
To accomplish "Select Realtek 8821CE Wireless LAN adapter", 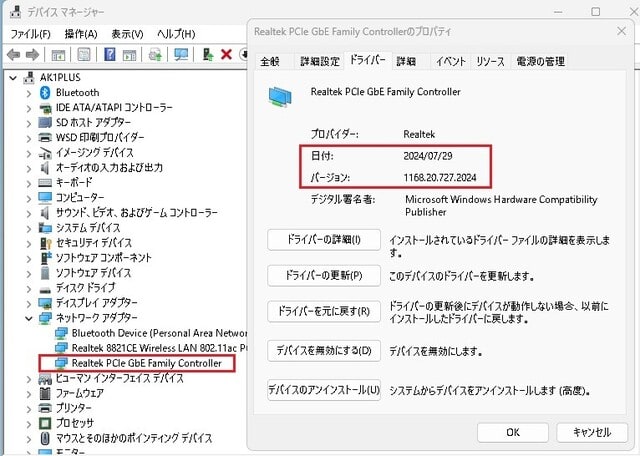I will pyautogui.click(x=160, y=348).
